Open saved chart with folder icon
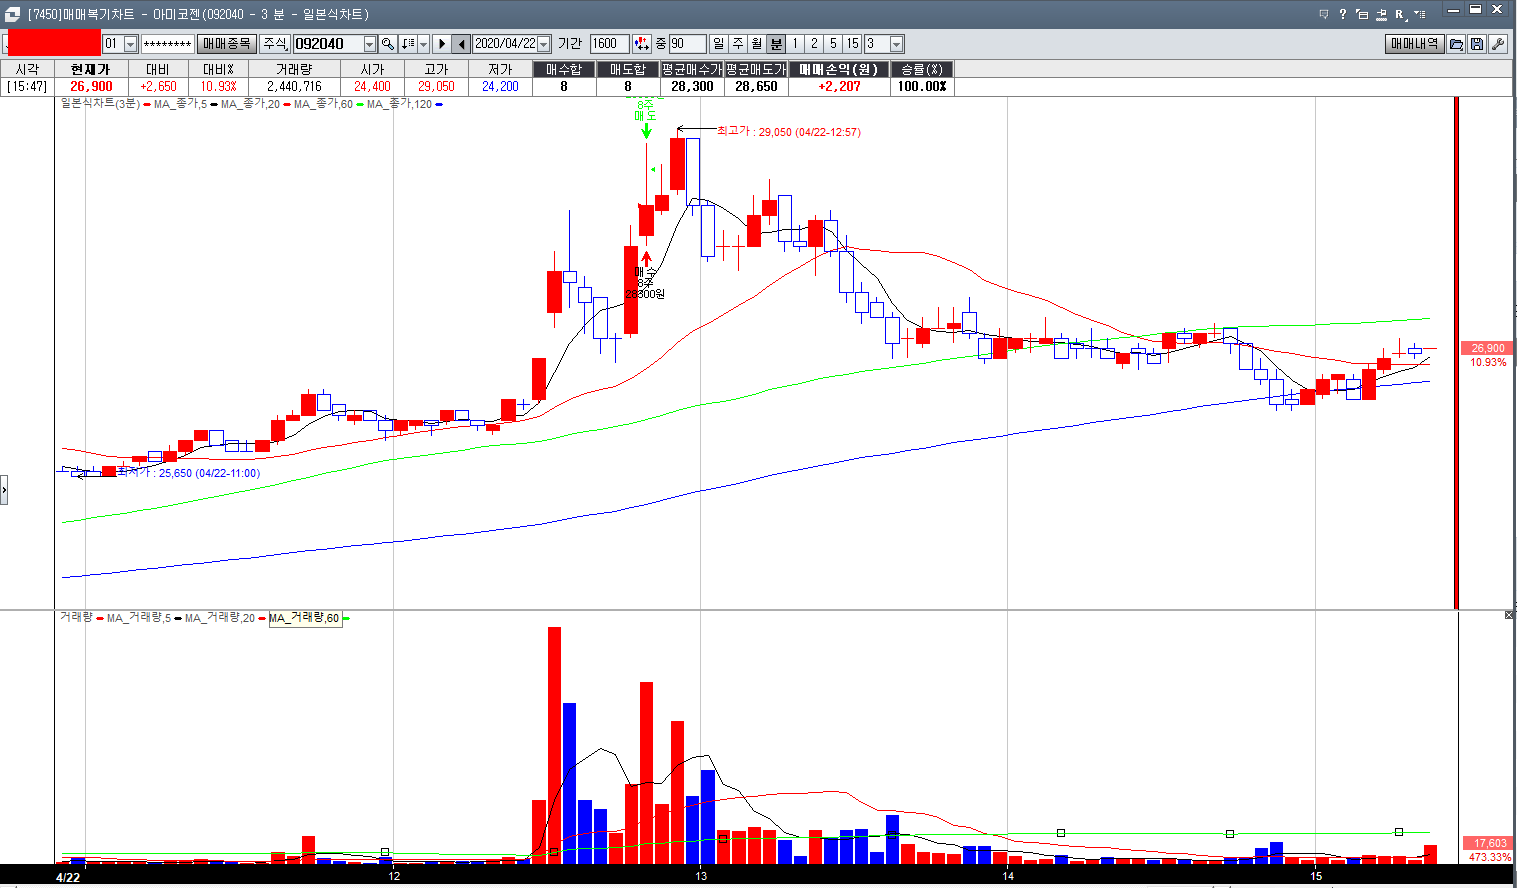Screen dimensions: 1517x888 (1456, 44)
